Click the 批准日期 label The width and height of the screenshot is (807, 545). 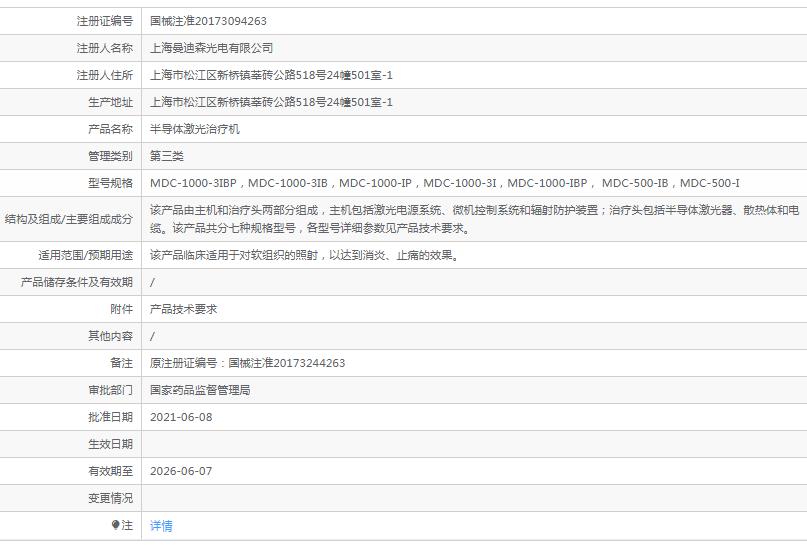pos(110,417)
